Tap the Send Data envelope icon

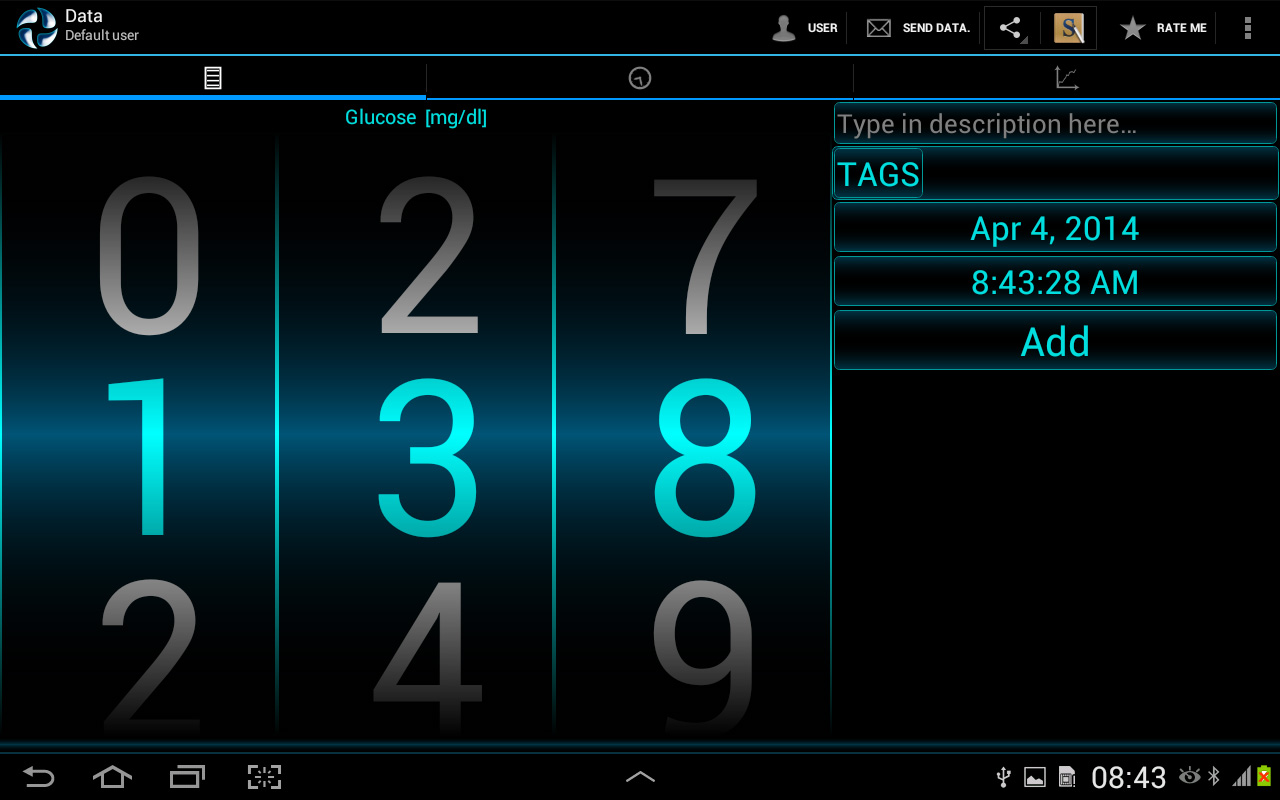[878, 28]
